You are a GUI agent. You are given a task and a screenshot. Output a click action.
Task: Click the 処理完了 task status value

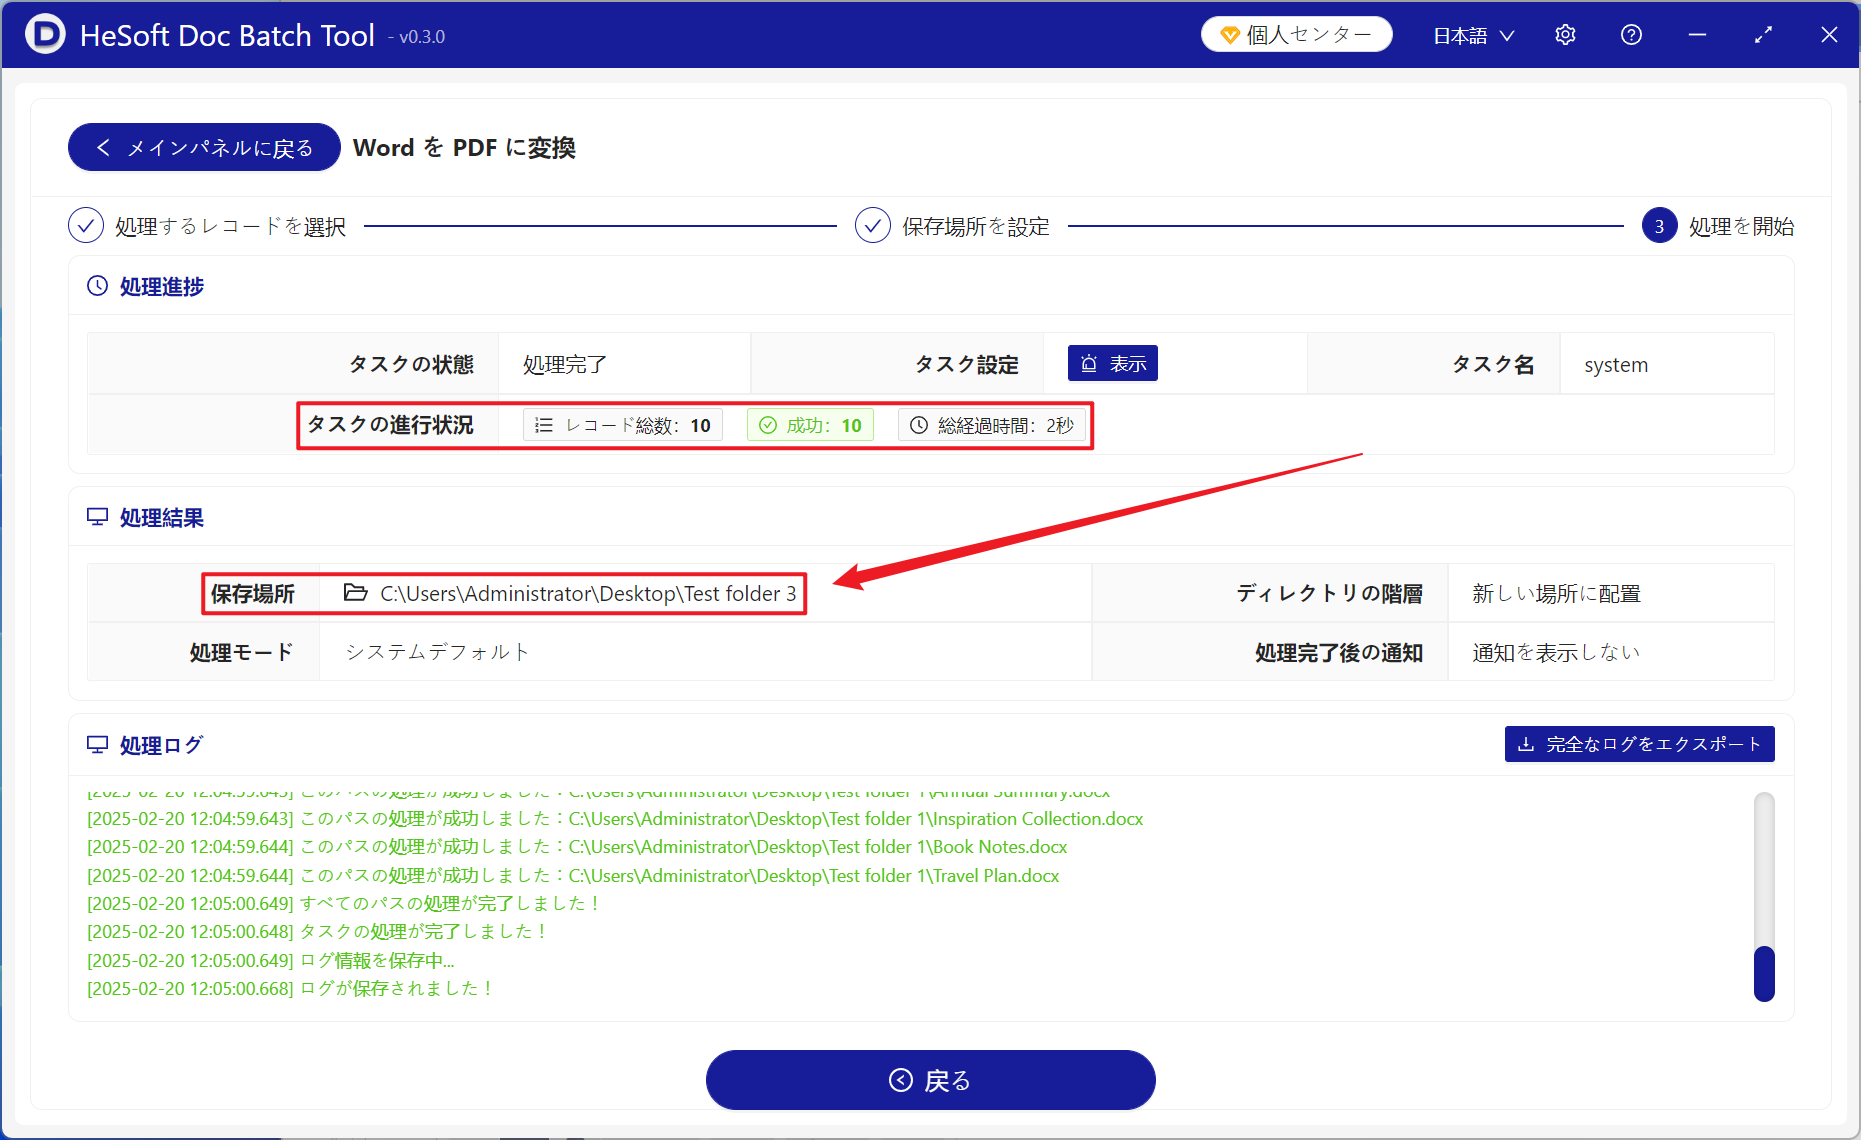click(x=565, y=365)
